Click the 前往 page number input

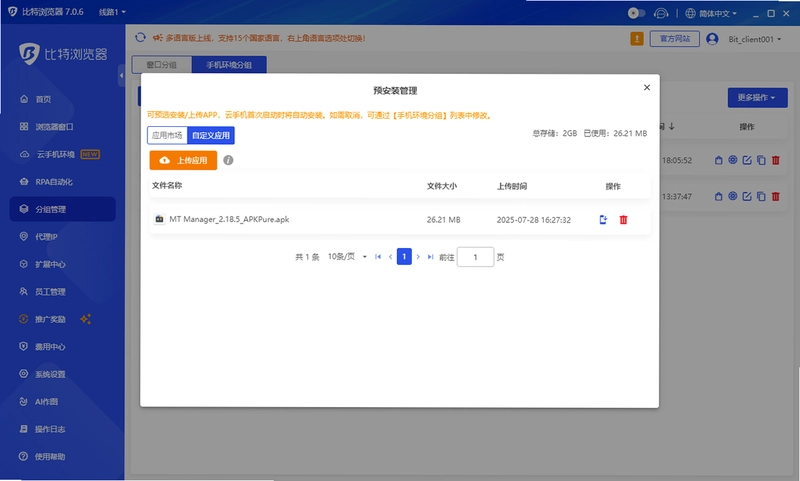coord(475,257)
